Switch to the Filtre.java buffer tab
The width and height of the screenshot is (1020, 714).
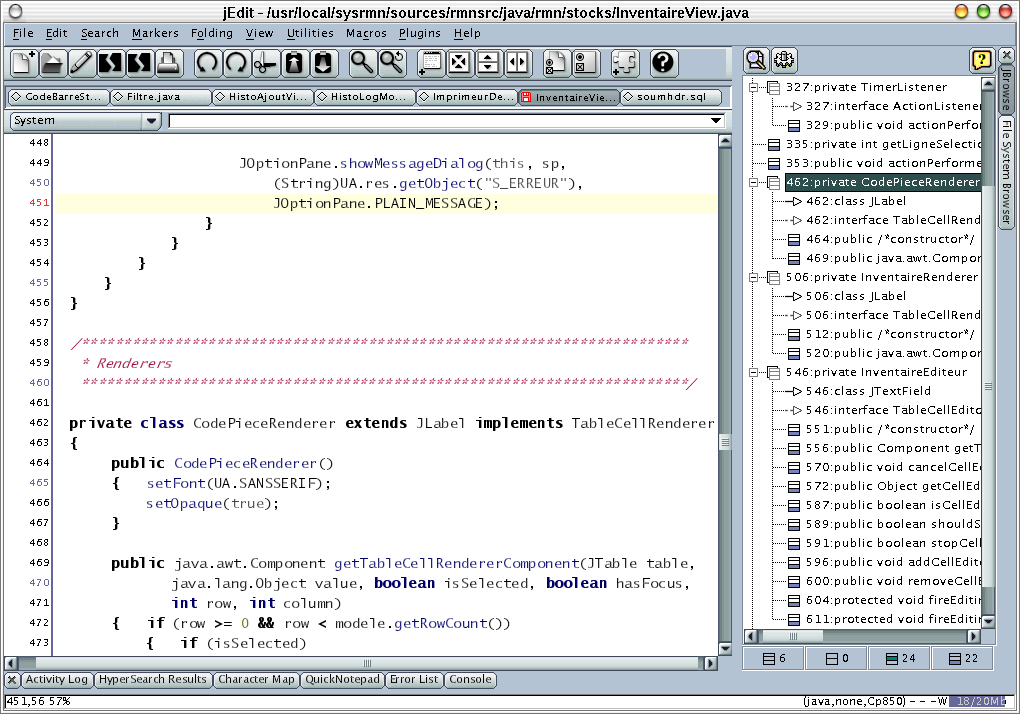click(x=162, y=97)
